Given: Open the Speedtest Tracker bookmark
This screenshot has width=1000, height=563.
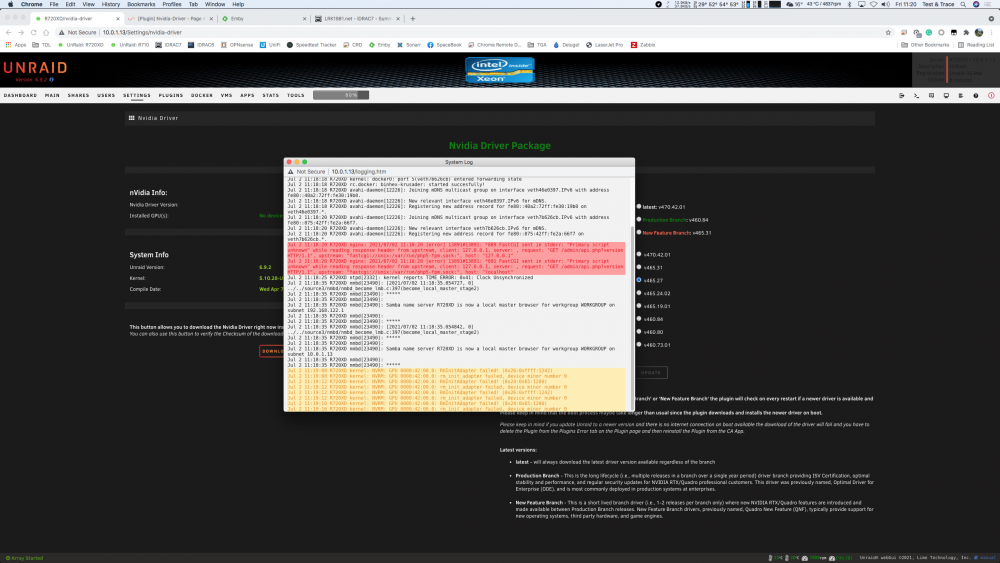Looking at the screenshot, I should coord(312,45).
